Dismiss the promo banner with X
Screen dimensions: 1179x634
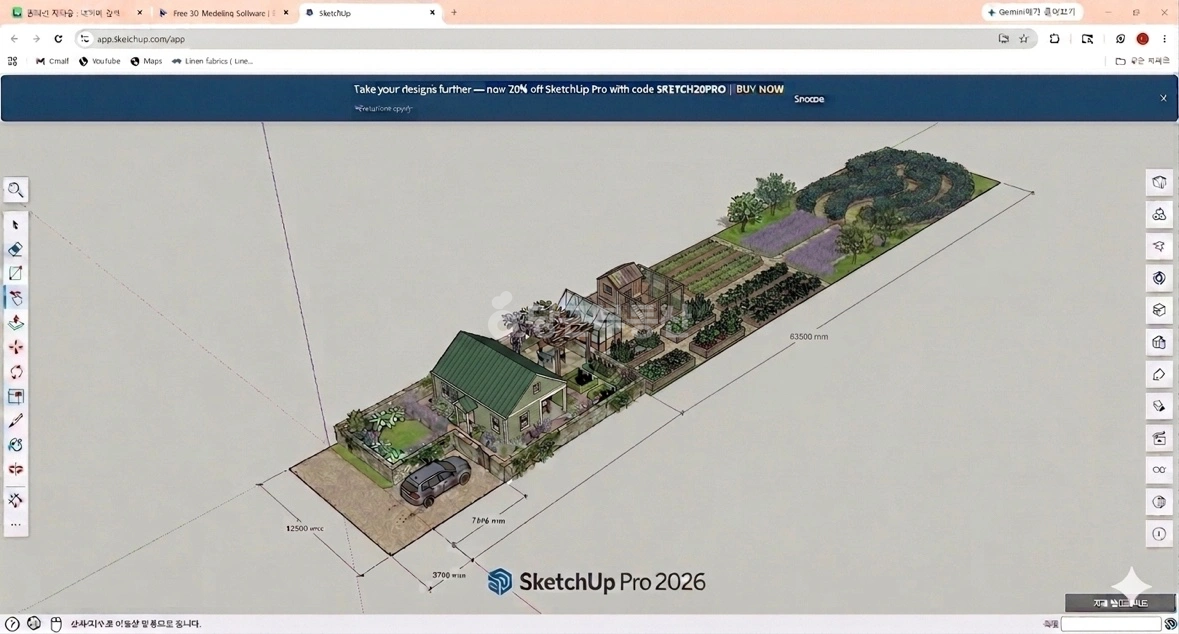(x=1163, y=99)
